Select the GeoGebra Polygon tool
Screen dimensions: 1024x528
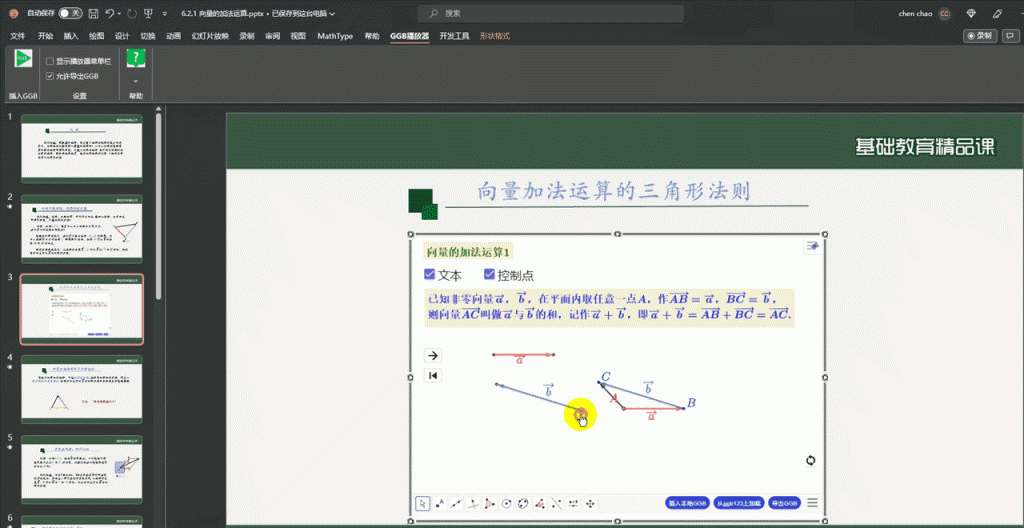tap(490, 503)
